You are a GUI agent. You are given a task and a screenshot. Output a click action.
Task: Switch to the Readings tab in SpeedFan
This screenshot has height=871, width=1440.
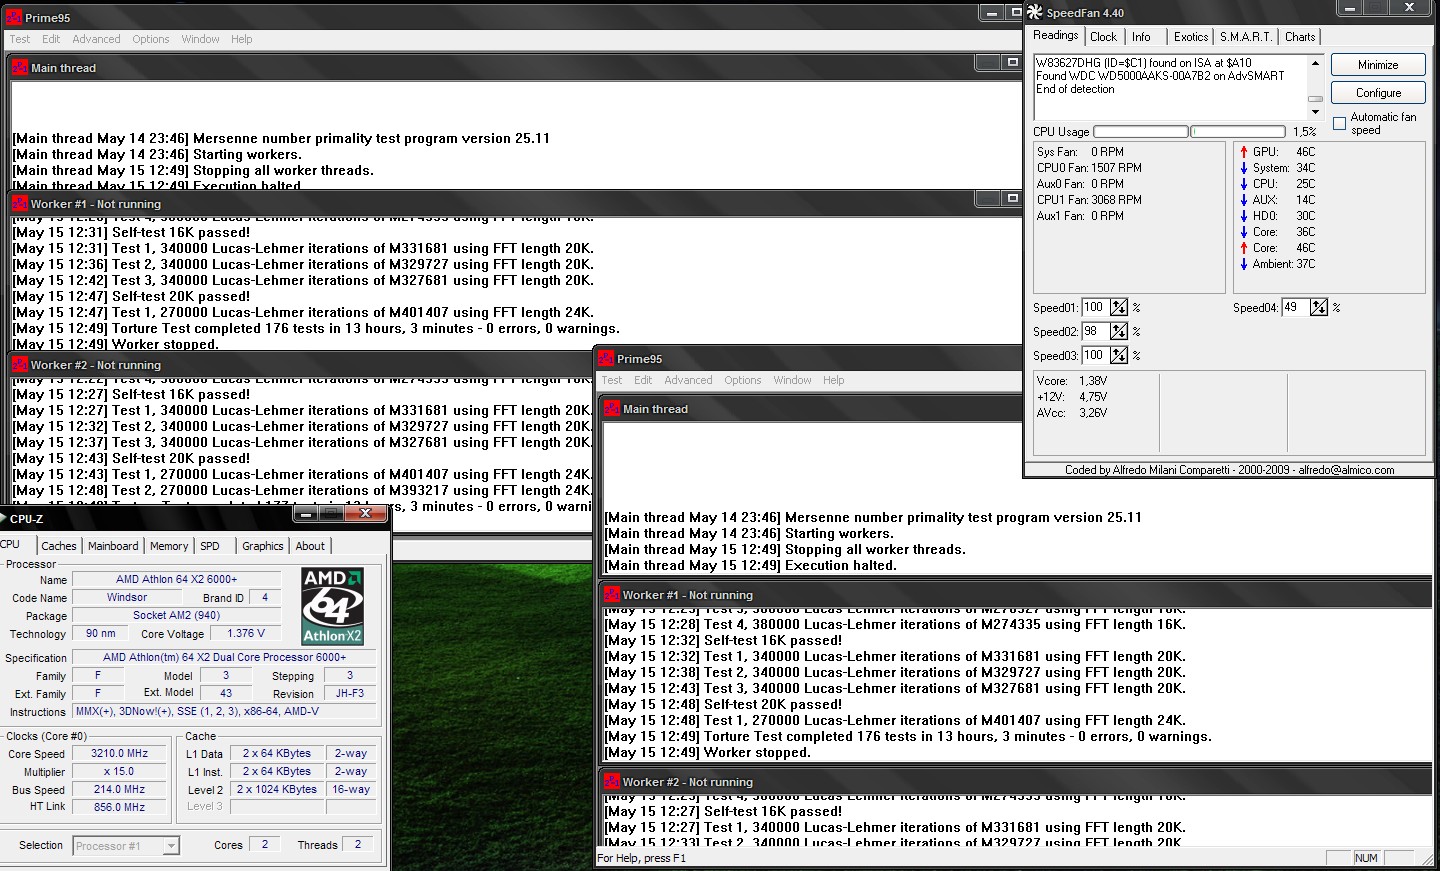[x=1056, y=35]
